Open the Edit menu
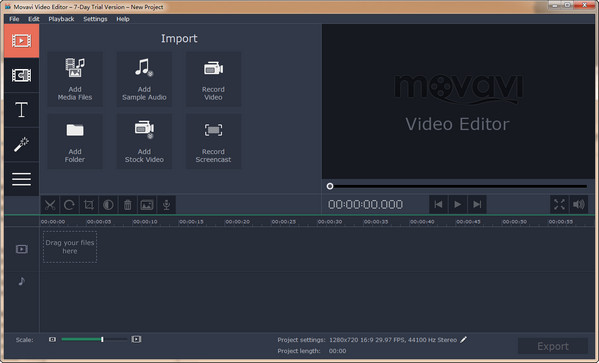The height and width of the screenshot is (363, 599). (x=34, y=19)
